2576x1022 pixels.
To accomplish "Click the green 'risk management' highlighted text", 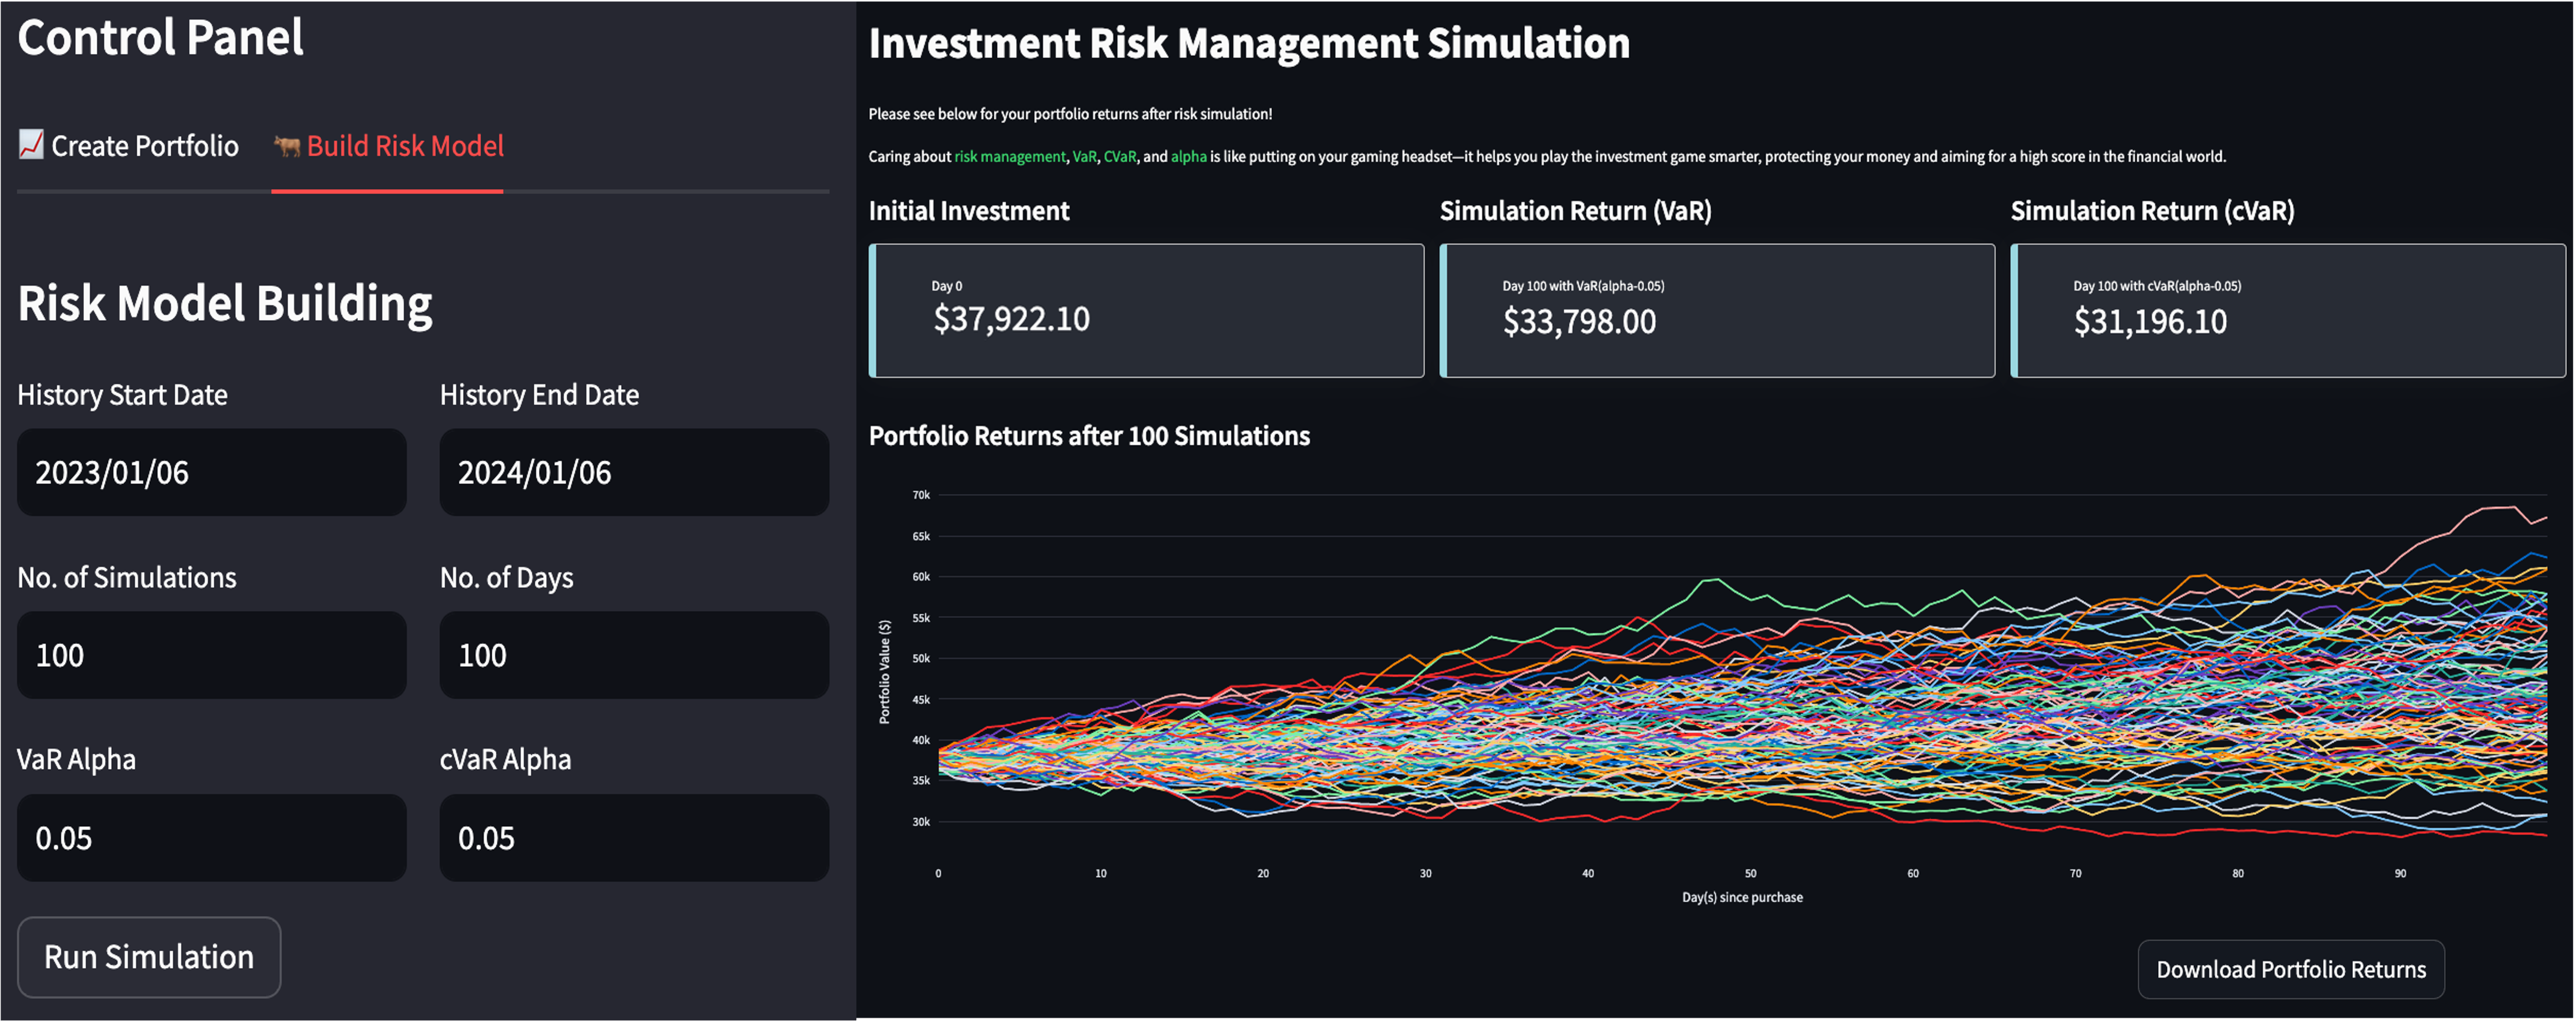I will [1009, 157].
